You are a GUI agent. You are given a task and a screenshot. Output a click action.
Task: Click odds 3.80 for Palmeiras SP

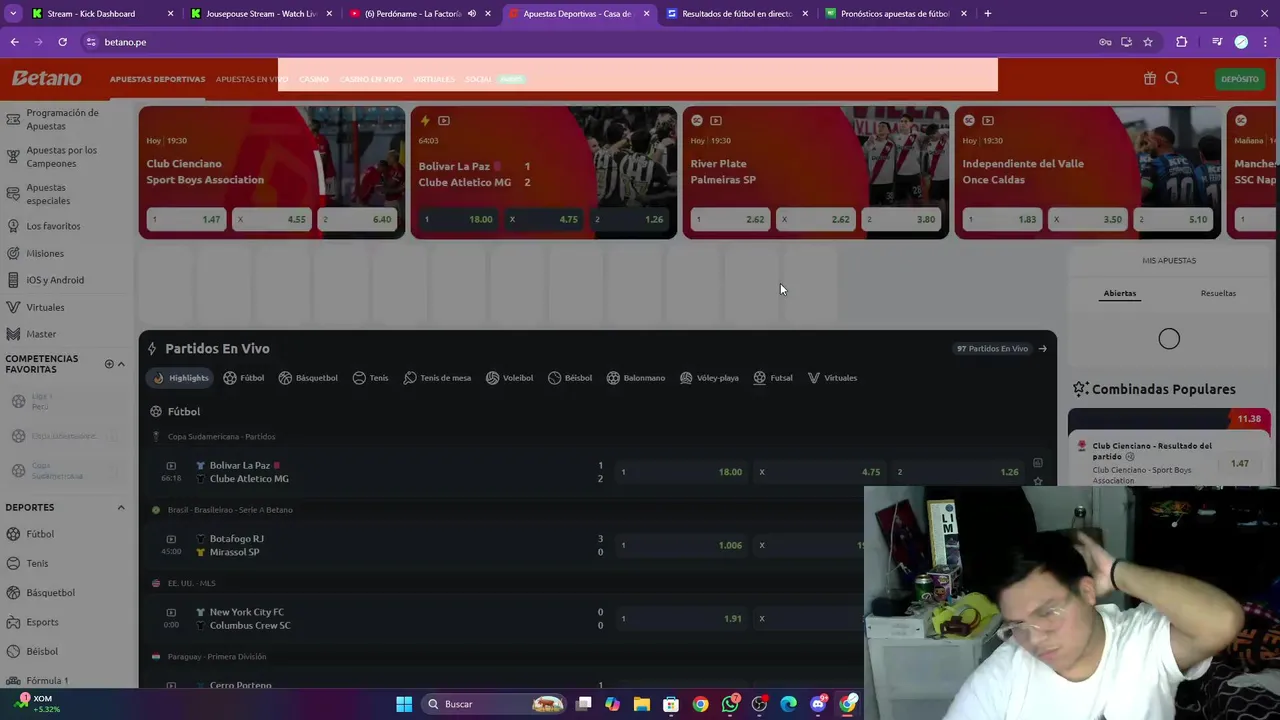901,219
